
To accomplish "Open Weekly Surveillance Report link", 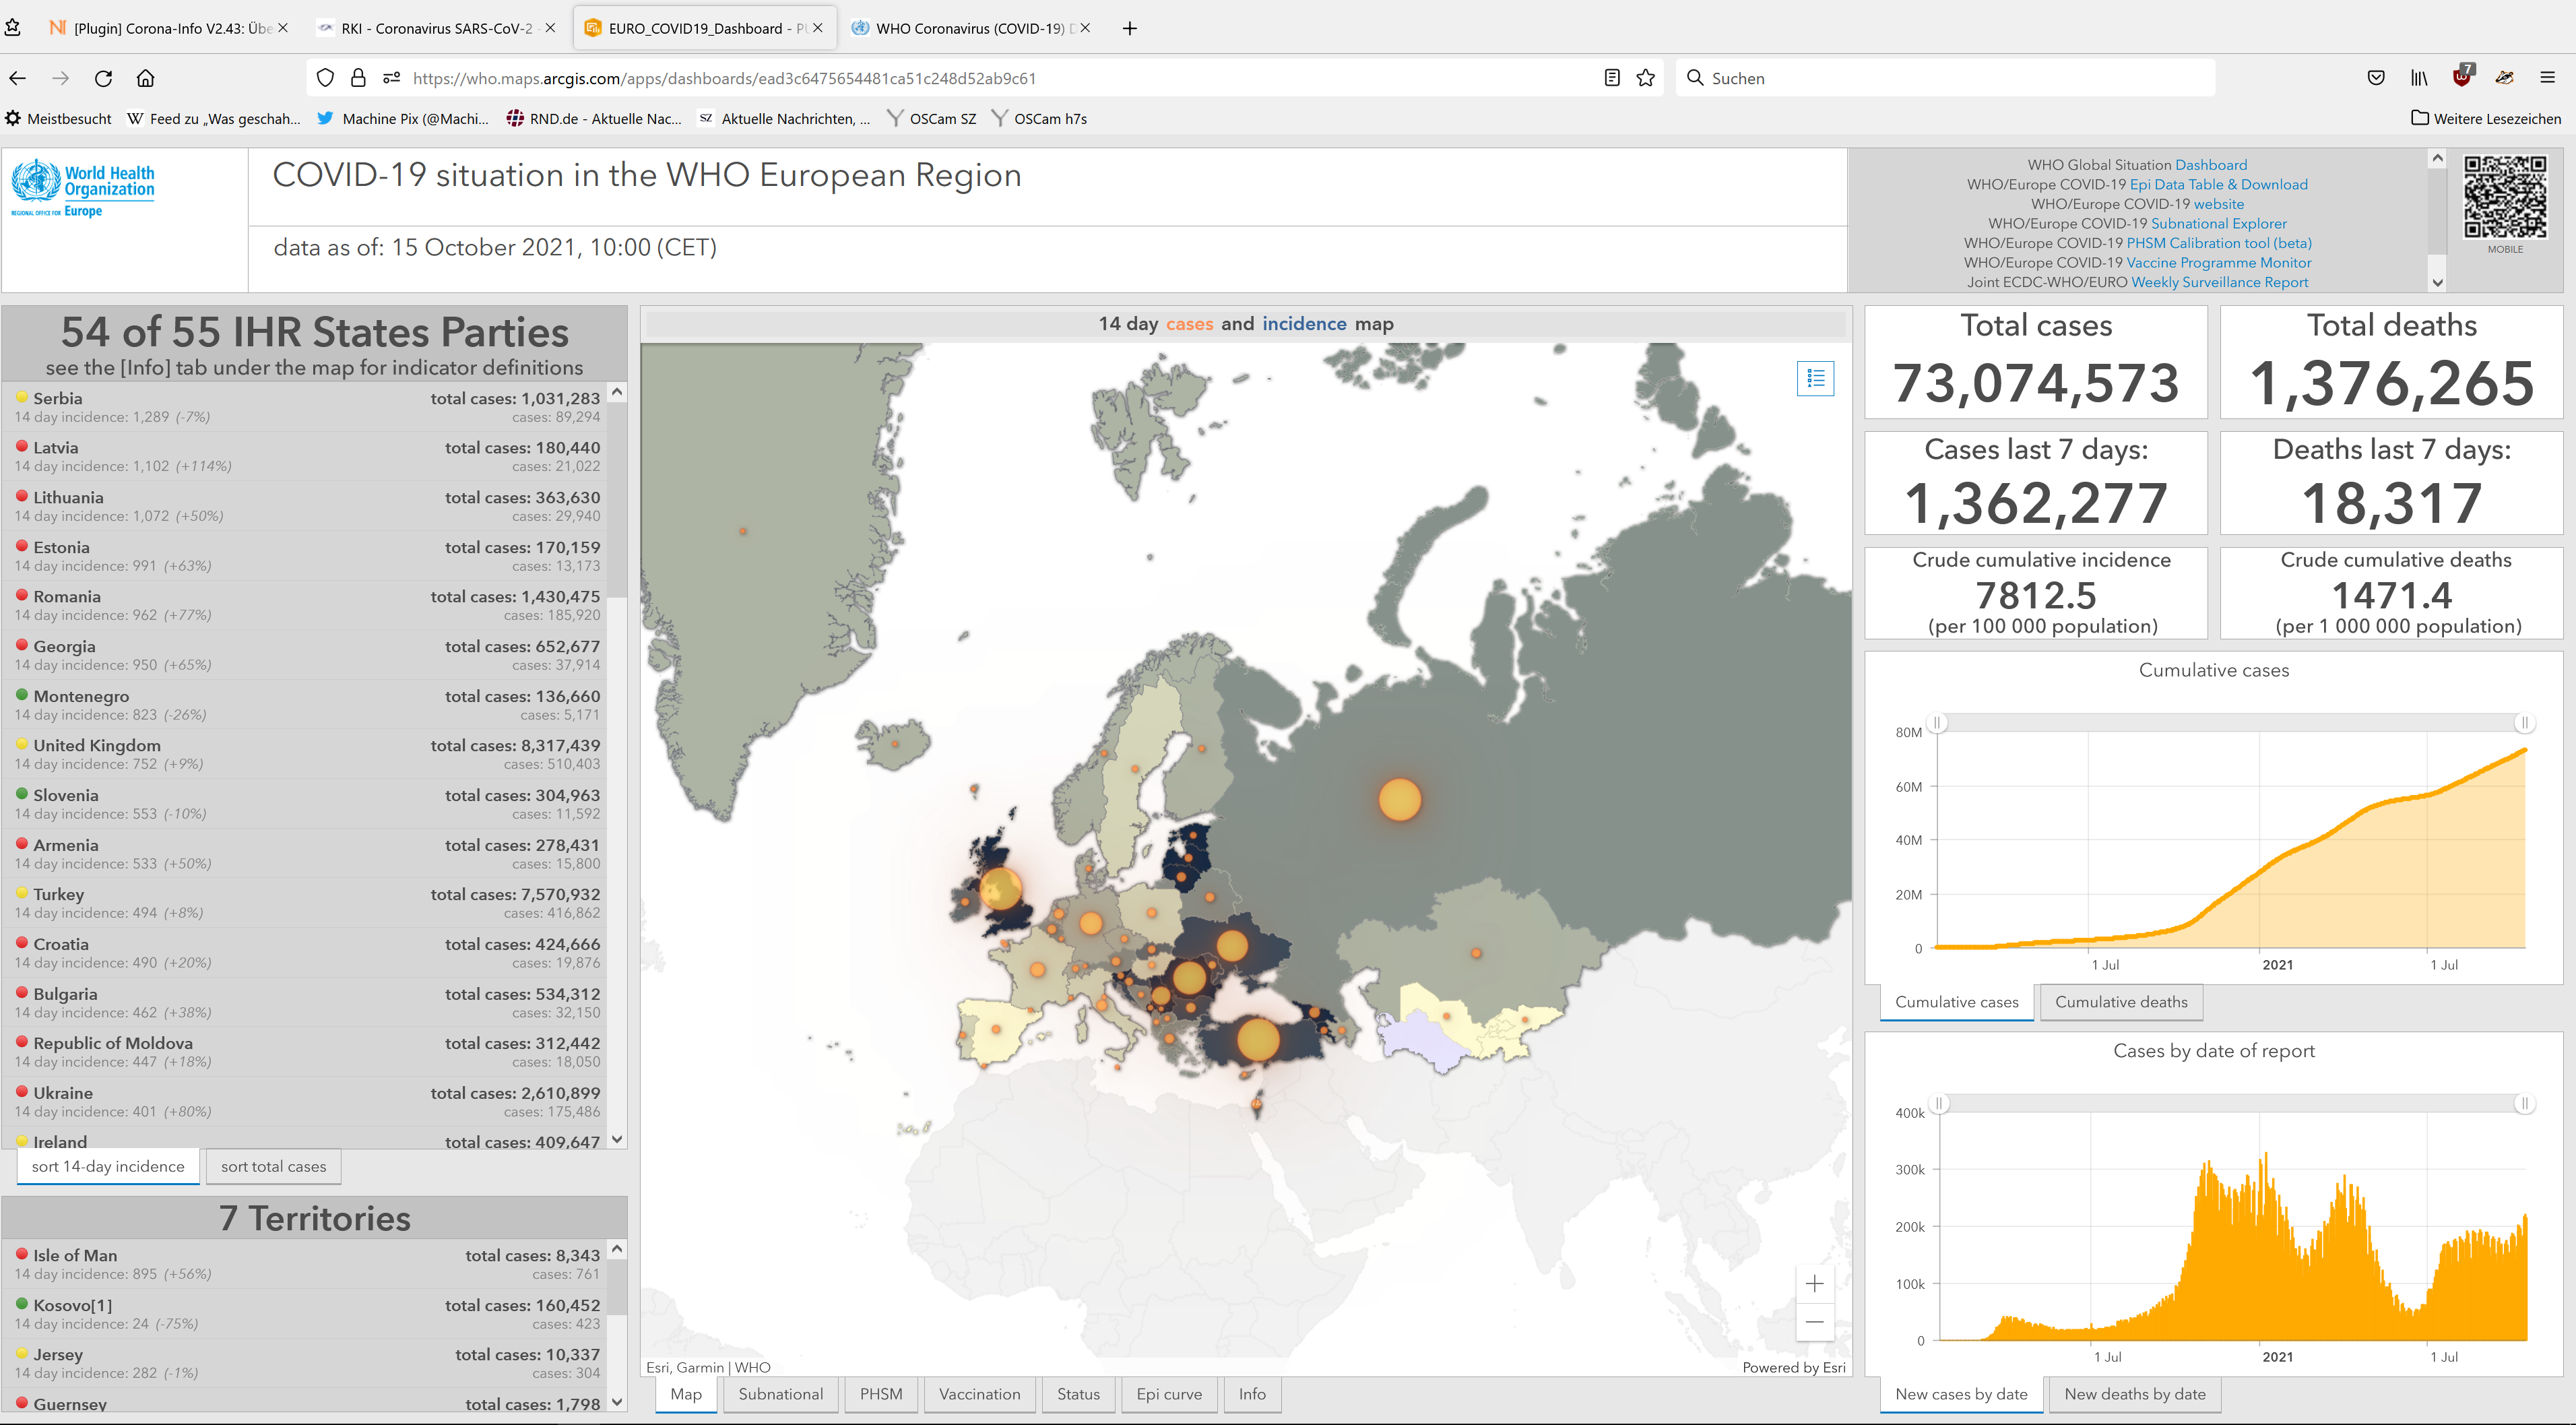I will click(2219, 282).
